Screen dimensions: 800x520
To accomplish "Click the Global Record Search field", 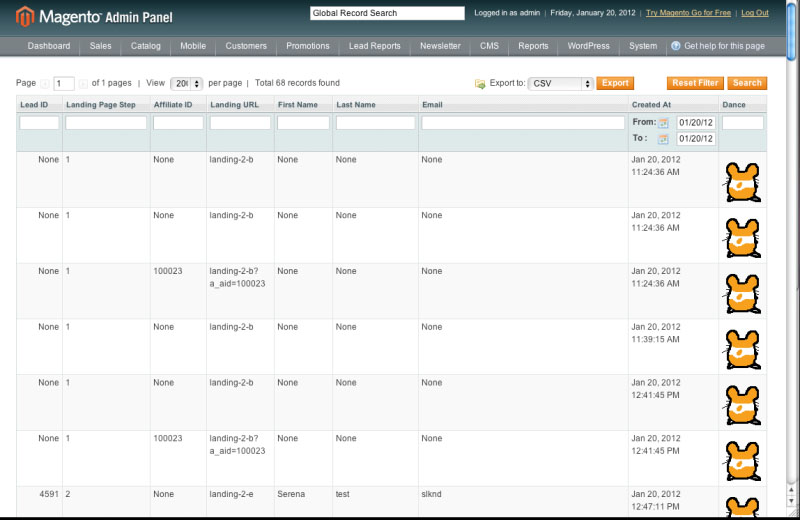I will tap(387, 13).
